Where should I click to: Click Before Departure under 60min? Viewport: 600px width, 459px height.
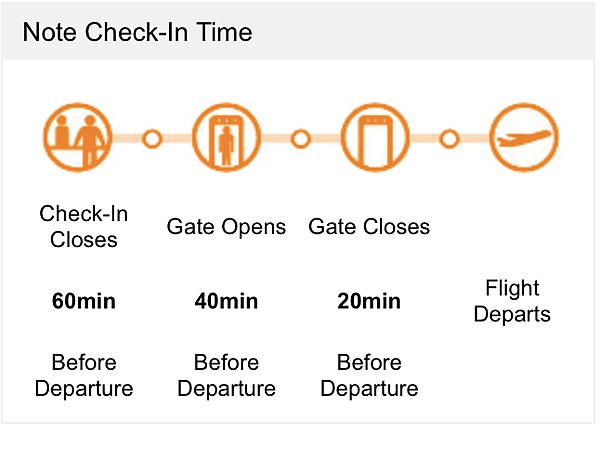point(84,376)
